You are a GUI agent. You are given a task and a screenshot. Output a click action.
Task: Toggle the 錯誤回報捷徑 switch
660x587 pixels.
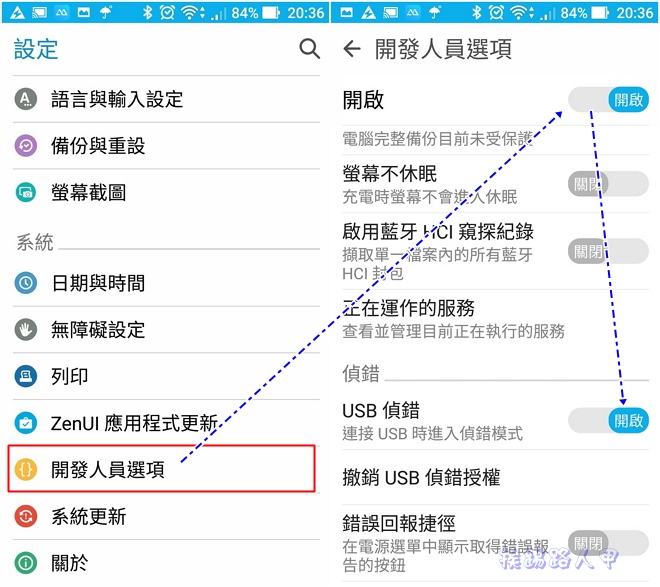click(x=608, y=543)
